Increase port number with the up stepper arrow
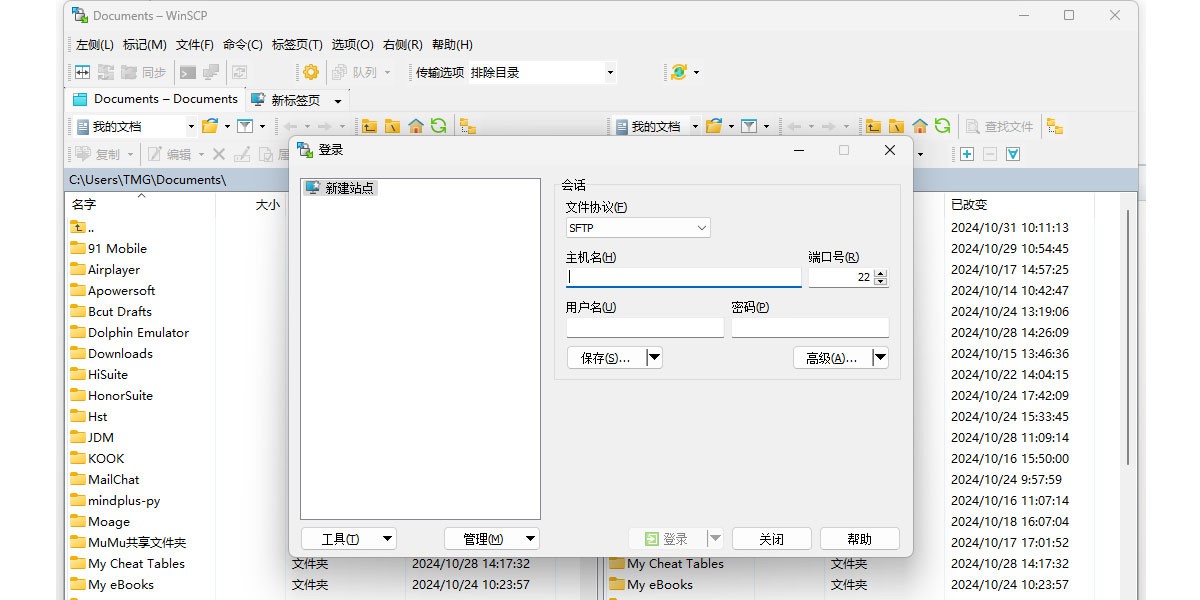The image size is (1200, 600). click(x=880, y=272)
